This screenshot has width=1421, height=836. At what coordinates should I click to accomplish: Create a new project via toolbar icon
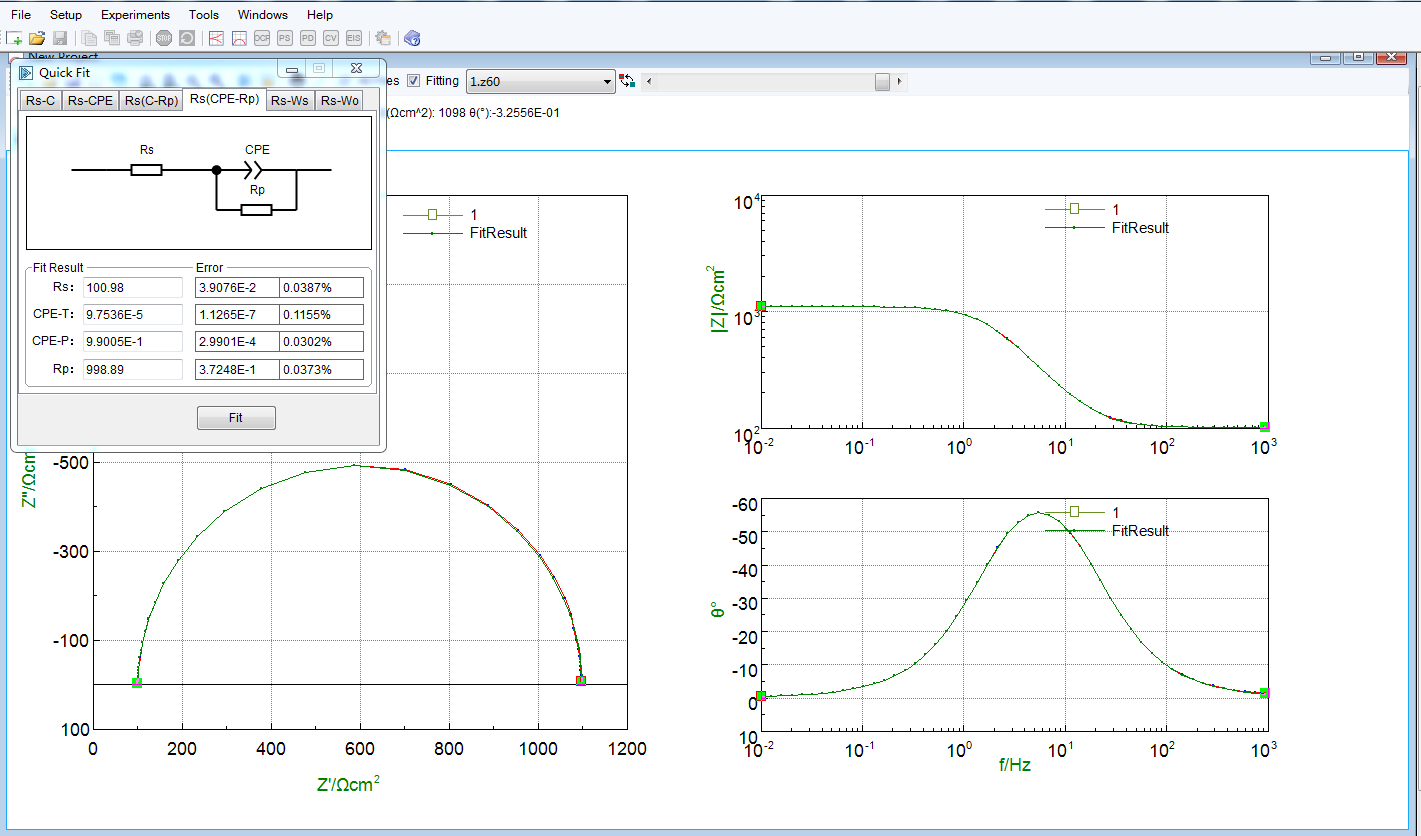point(14,38)
